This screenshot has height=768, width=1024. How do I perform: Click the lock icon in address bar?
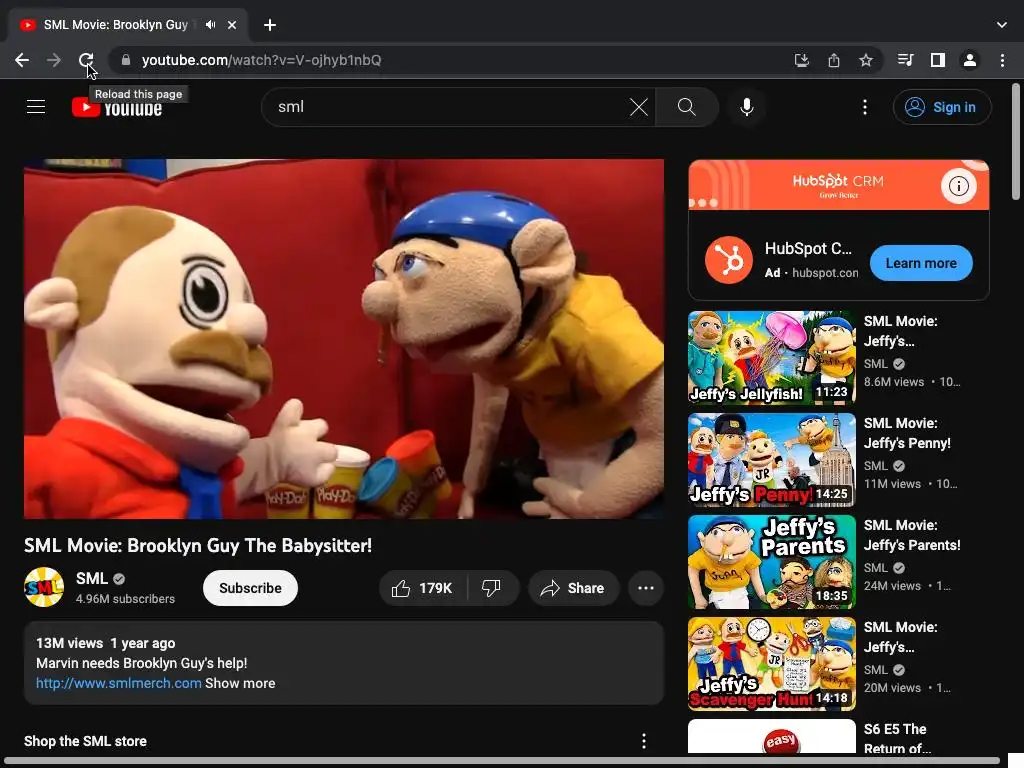click(126, 60)
